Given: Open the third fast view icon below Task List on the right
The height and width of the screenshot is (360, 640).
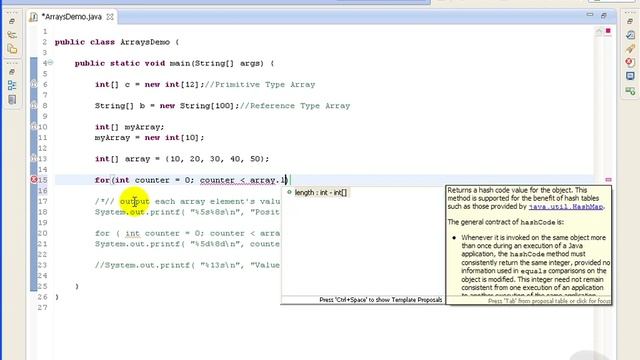Looking at the screenshot, I should pos(630,49).
